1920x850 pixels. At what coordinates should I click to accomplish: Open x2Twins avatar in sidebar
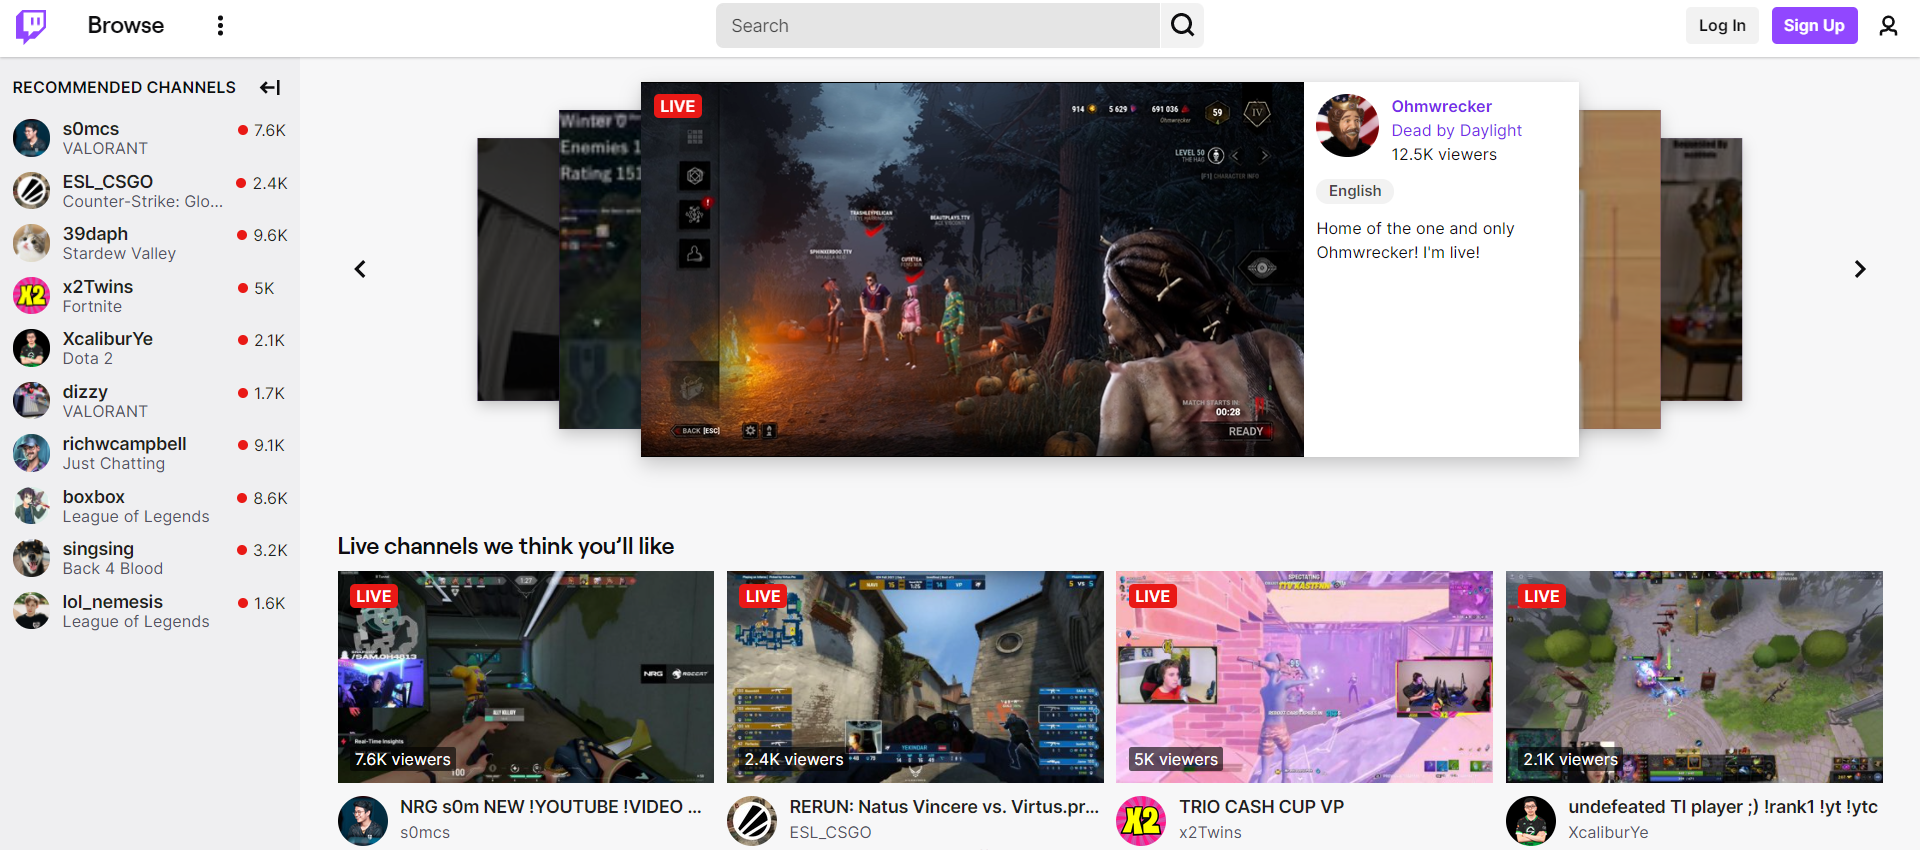pyautogui.click(x=31, y=296)
